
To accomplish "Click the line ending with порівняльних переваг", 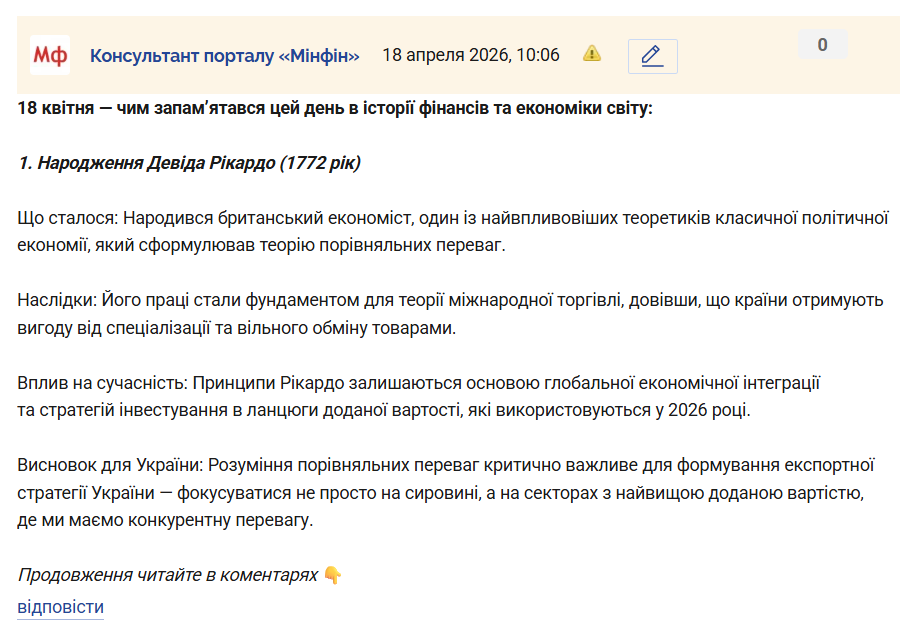I will 262,245.
